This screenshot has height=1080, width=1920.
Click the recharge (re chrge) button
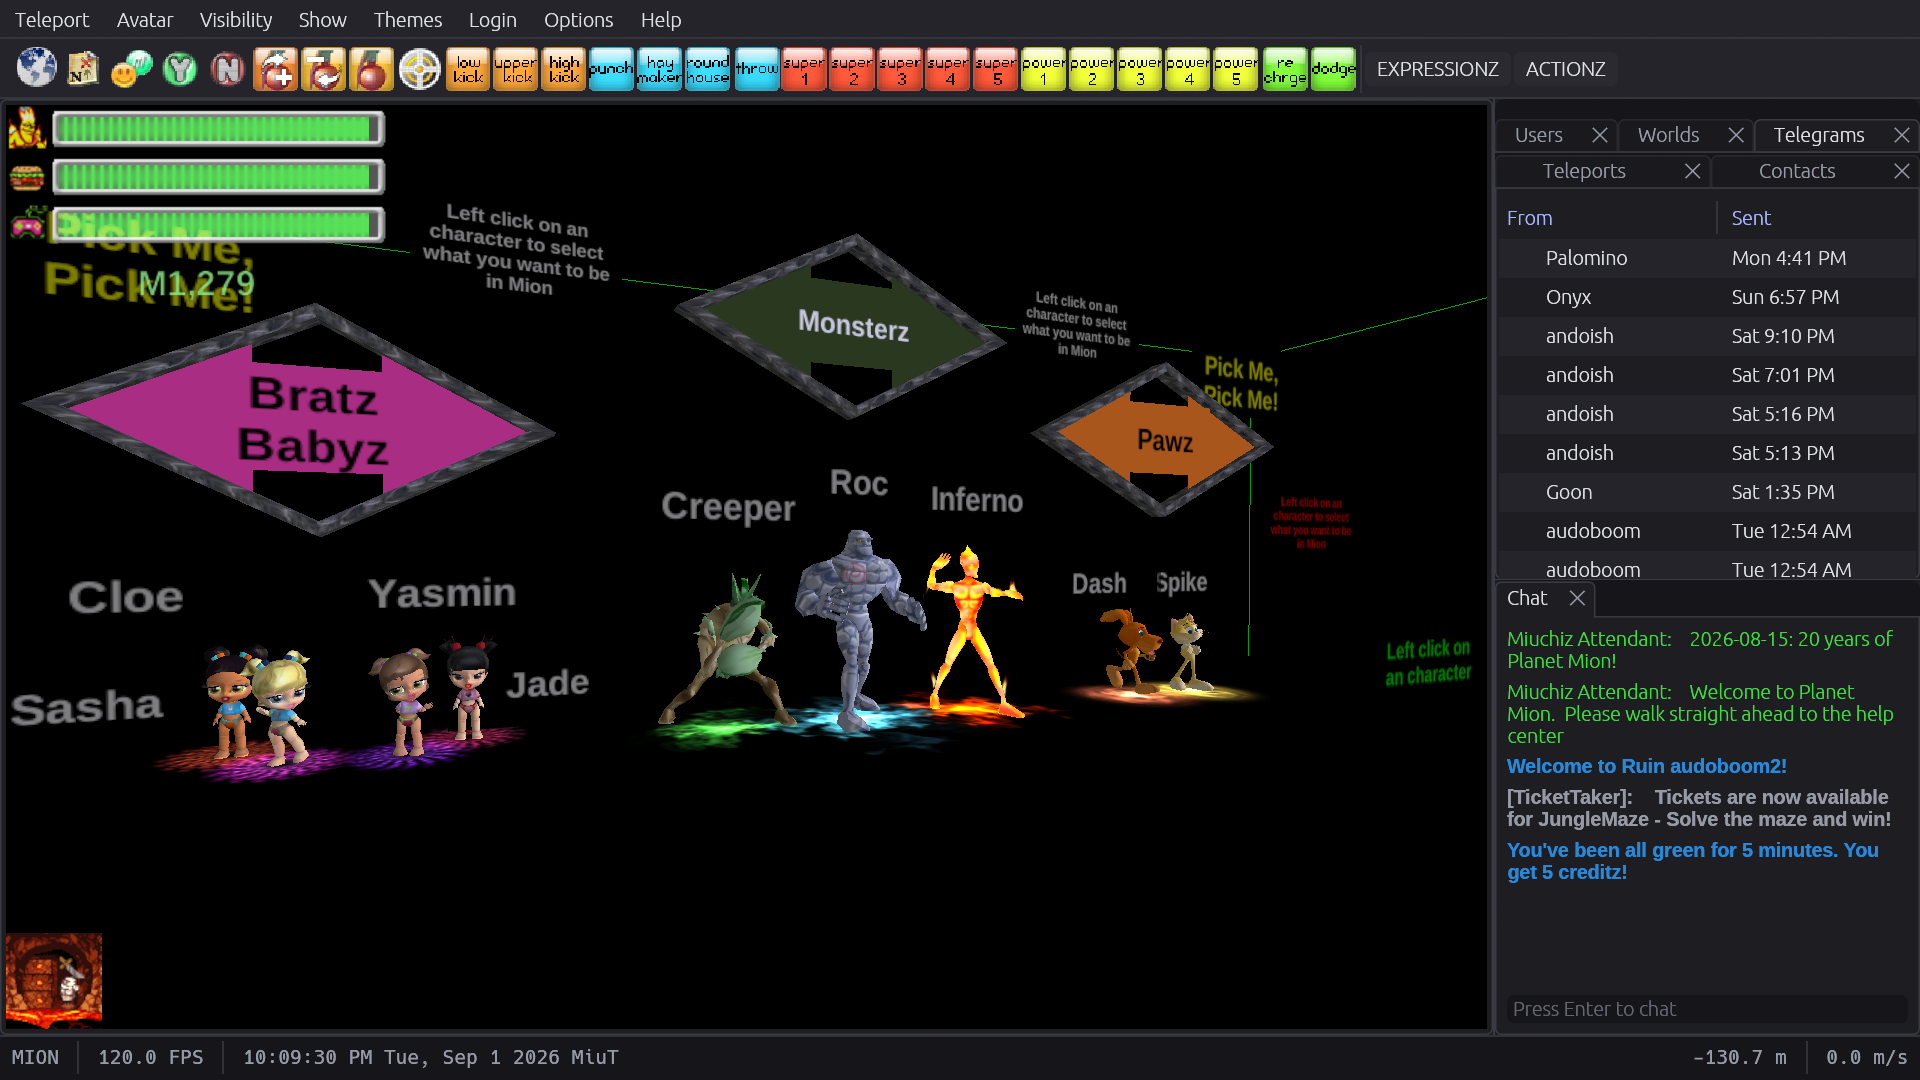tap(1285, 69)
